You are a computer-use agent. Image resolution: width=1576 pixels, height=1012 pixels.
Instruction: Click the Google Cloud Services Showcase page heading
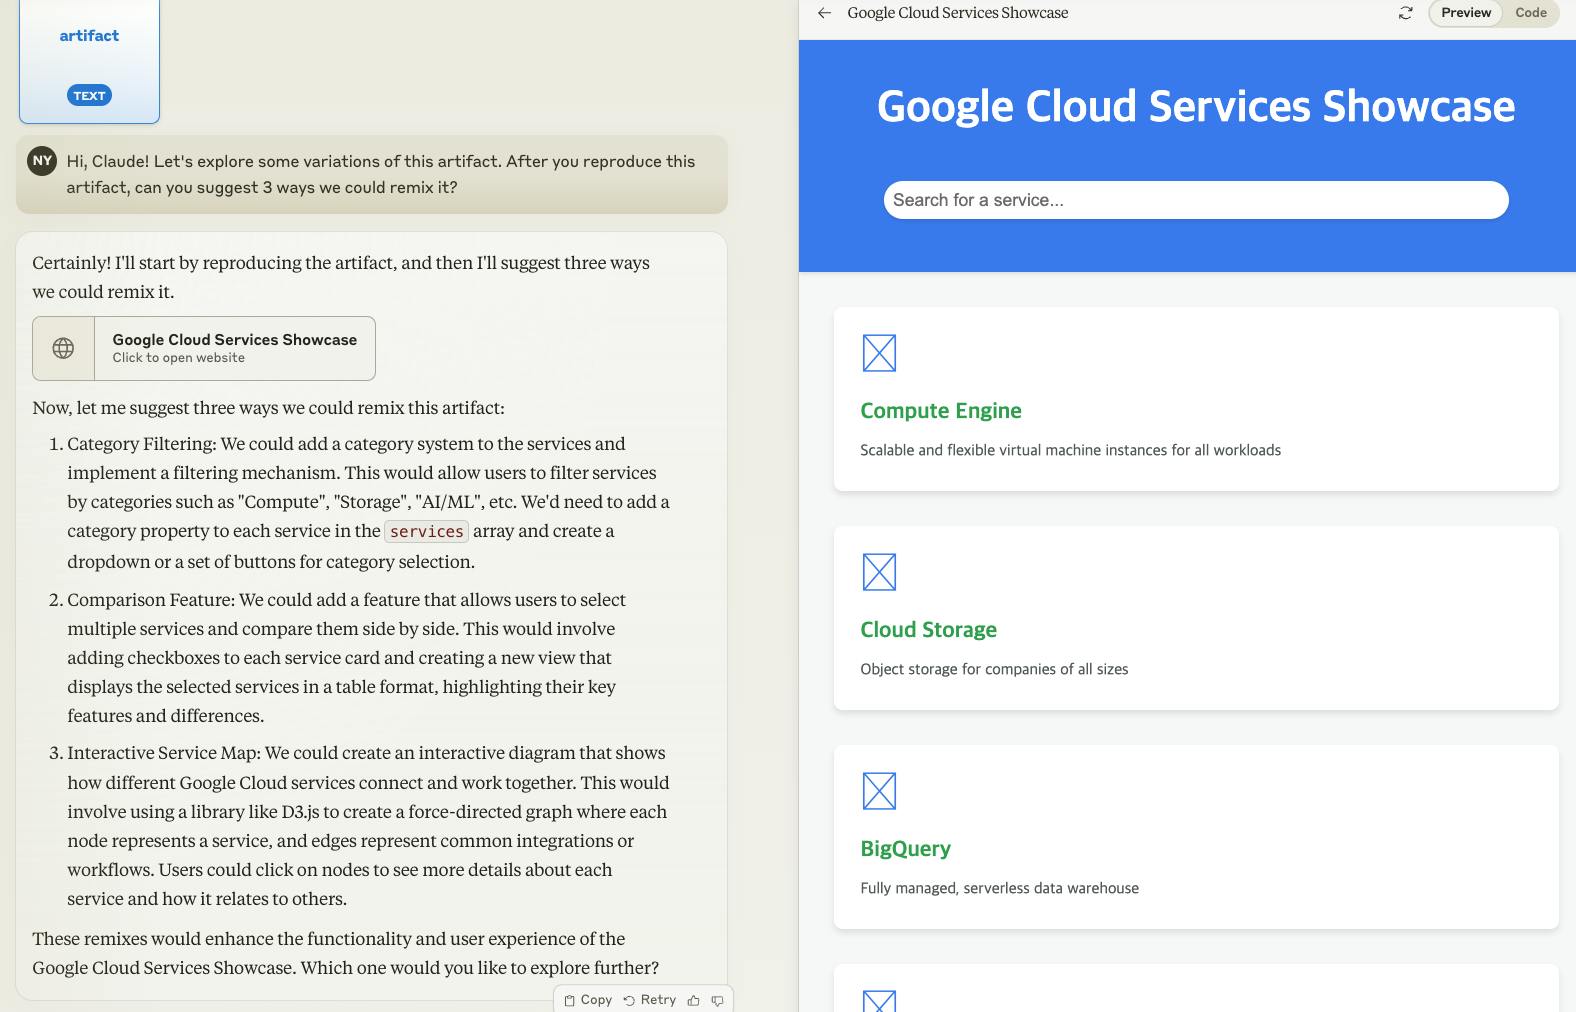pos(1195,106)
